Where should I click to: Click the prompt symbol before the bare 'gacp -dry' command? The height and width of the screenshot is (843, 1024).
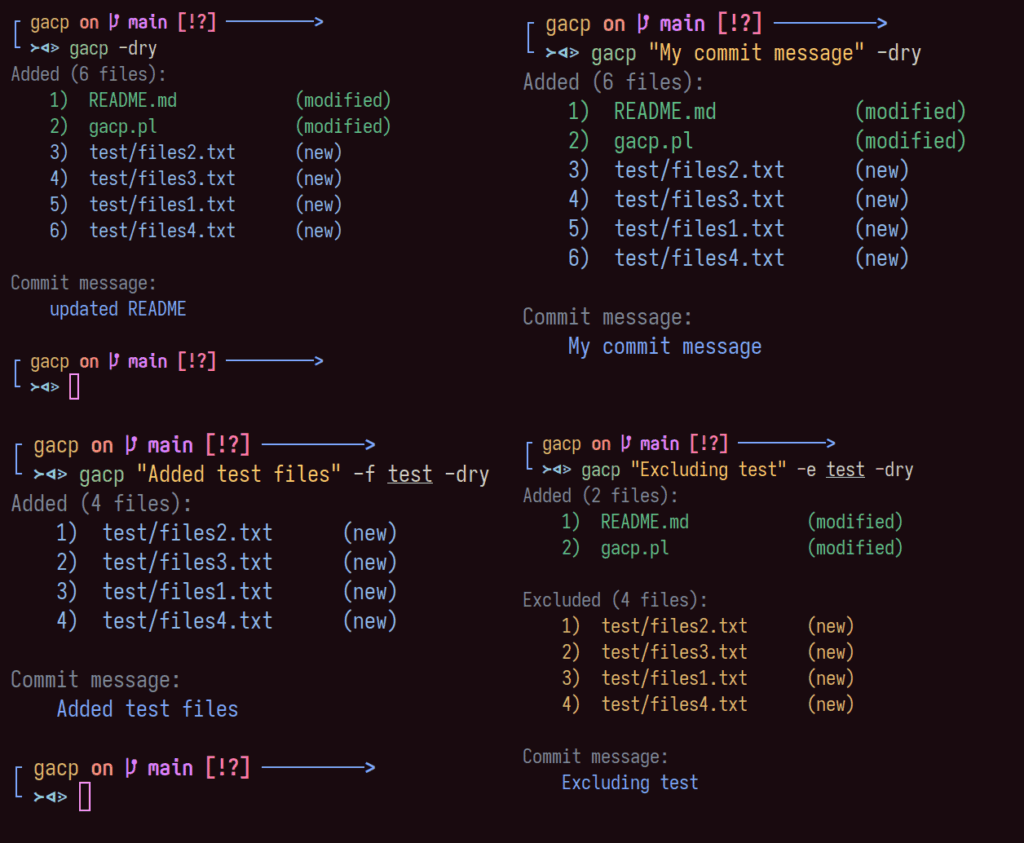[x=45, y=48]
